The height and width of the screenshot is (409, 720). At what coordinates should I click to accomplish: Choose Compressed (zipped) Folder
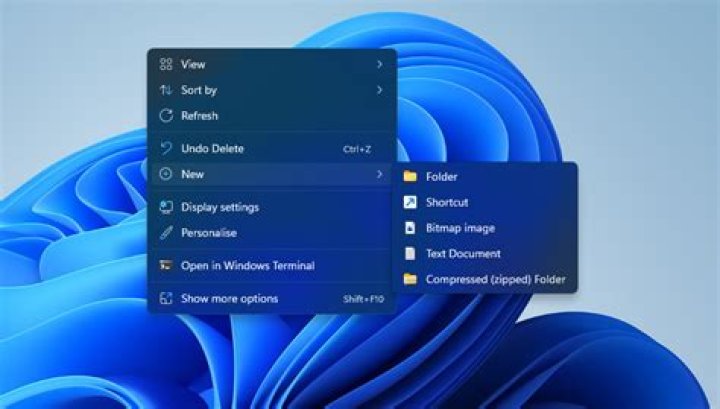point(486,279)
